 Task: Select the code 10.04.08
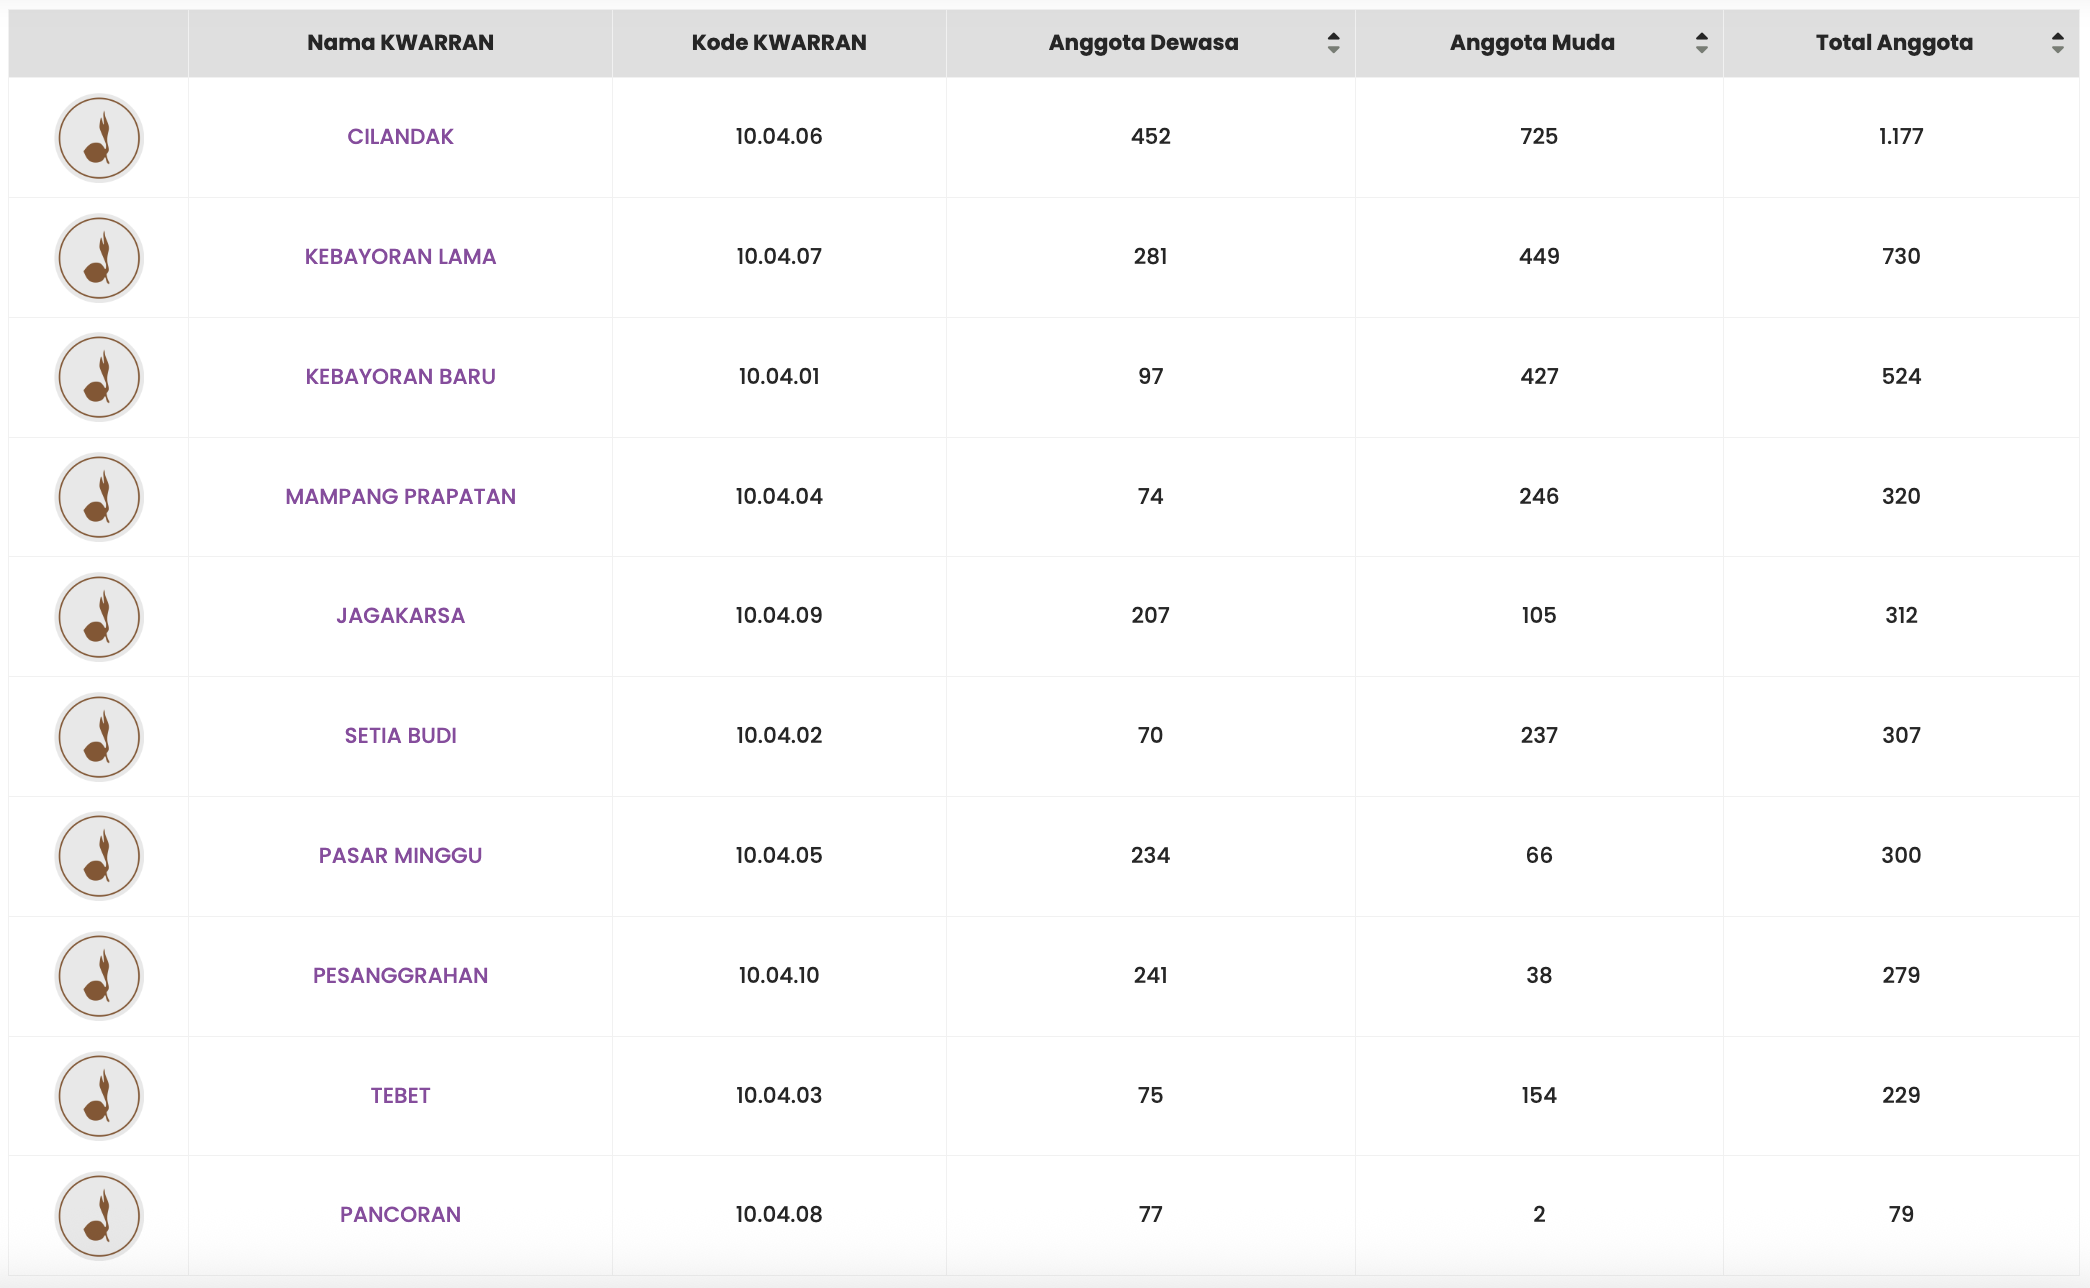click(779, 1215)
